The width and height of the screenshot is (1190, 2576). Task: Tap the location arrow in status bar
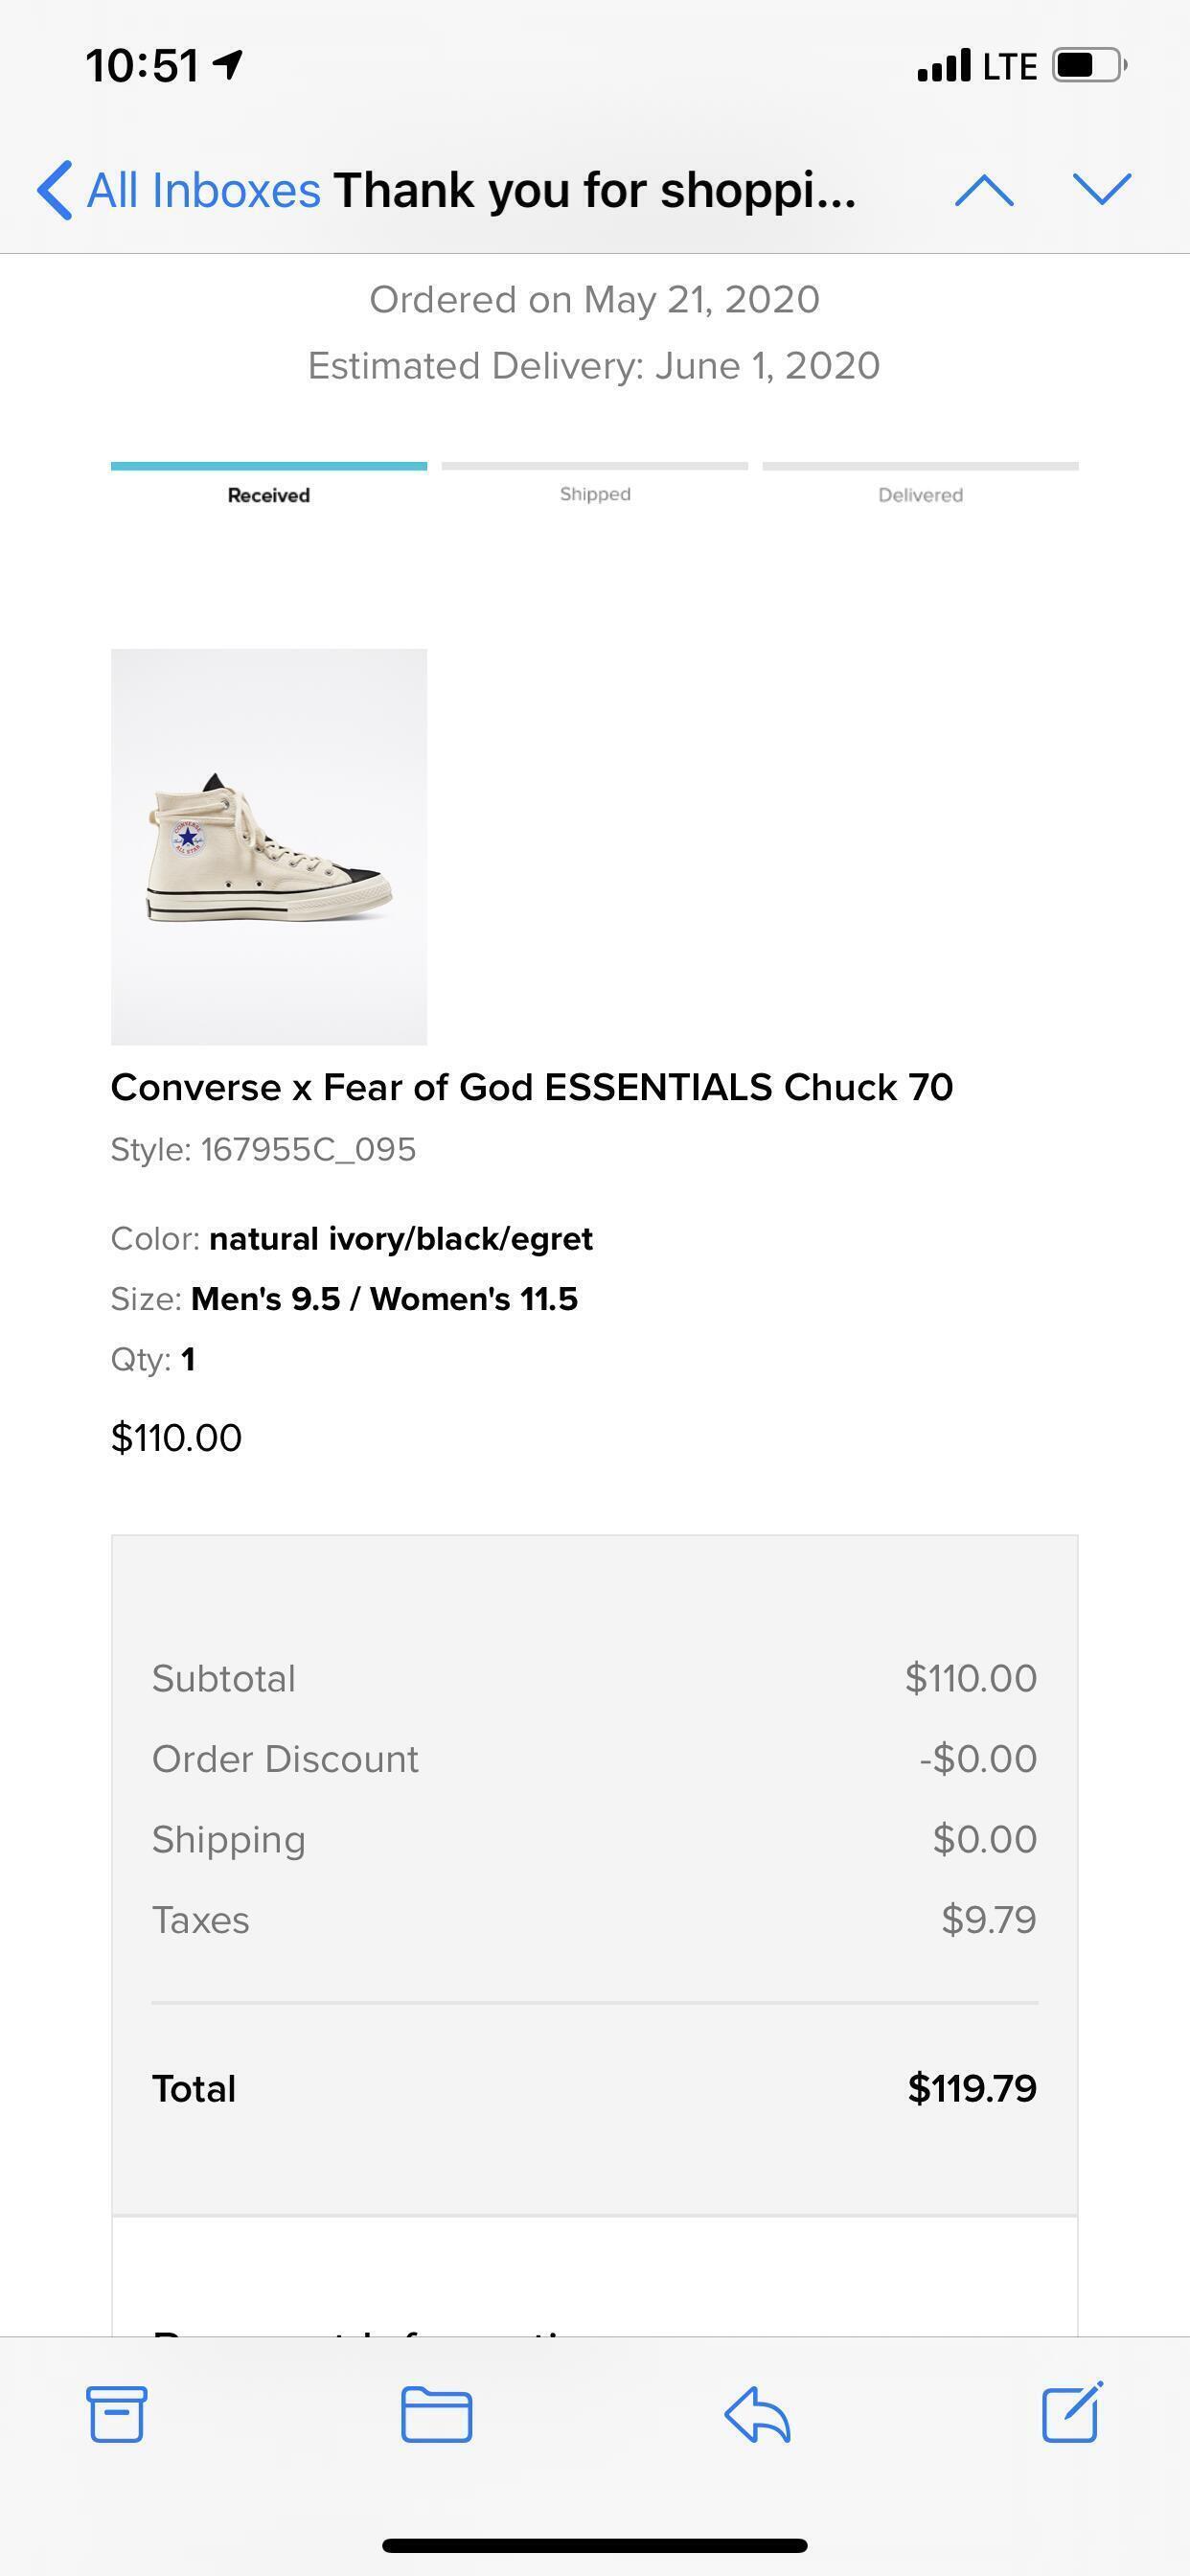229,66
